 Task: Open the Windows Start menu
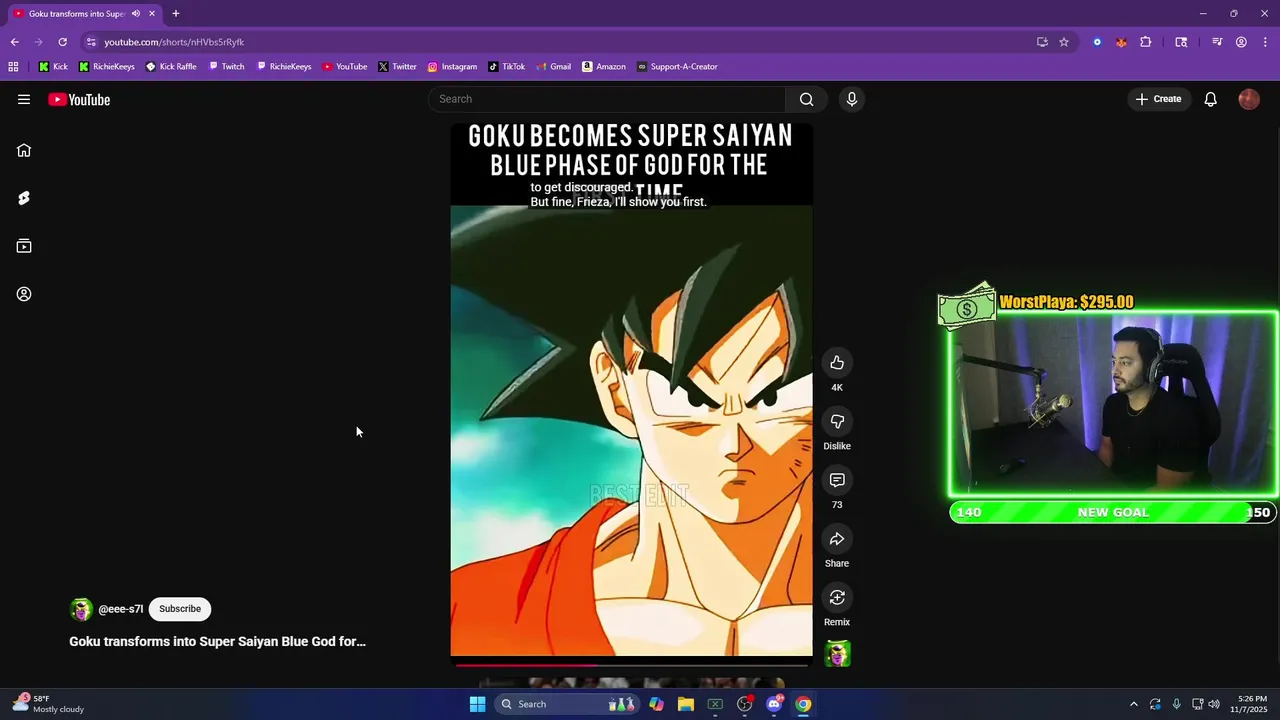coord(478,704)
